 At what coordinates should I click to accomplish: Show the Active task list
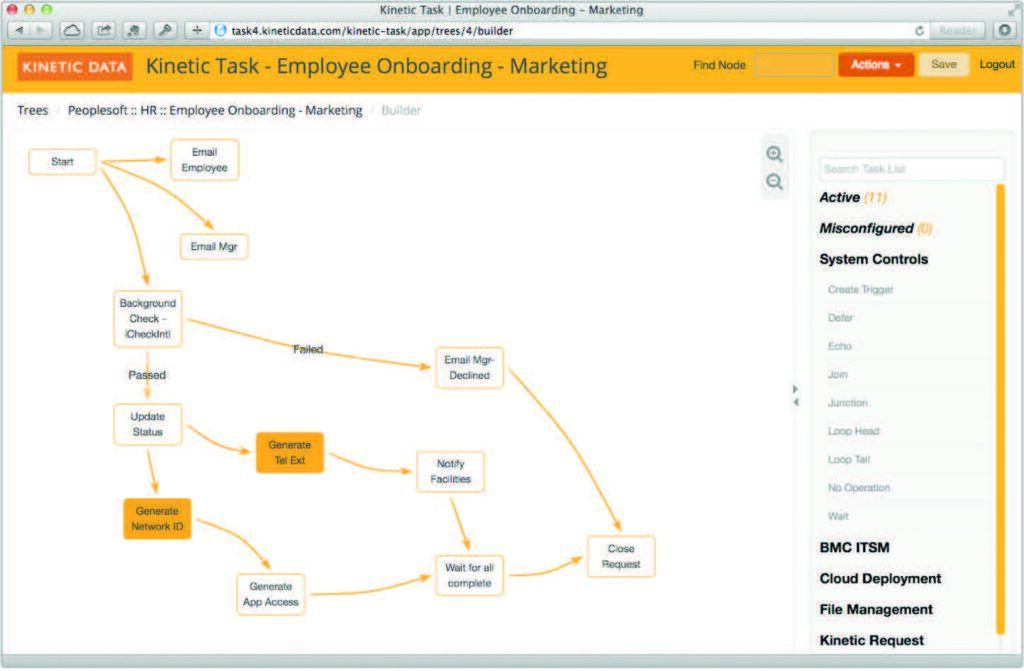tap(840, 198)
